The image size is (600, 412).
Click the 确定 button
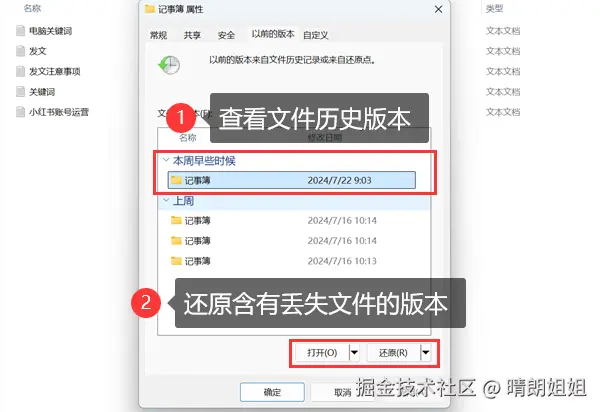(272, 392)
